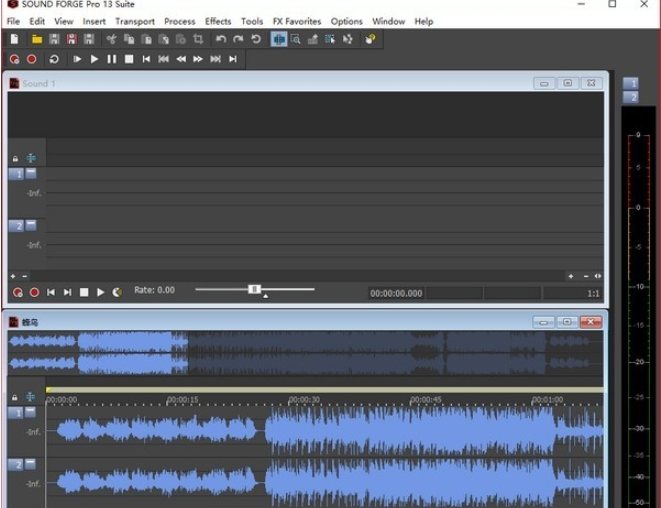This screenshot has height=508, width=661.
Task: Toggle meter channel 2 button above level meter
Action: (631, 97)
